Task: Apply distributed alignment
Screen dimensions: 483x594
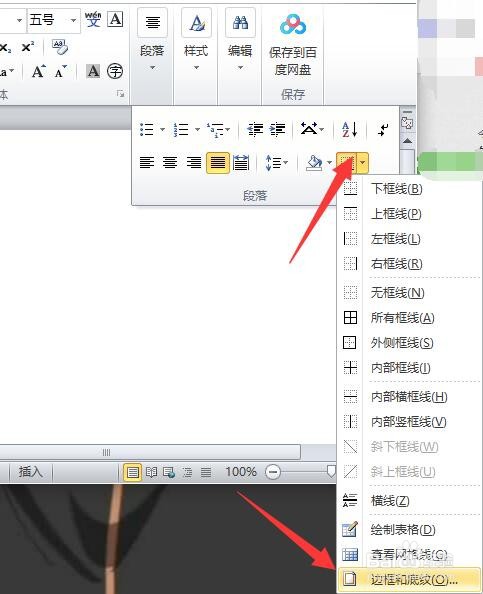Action: 241,163
